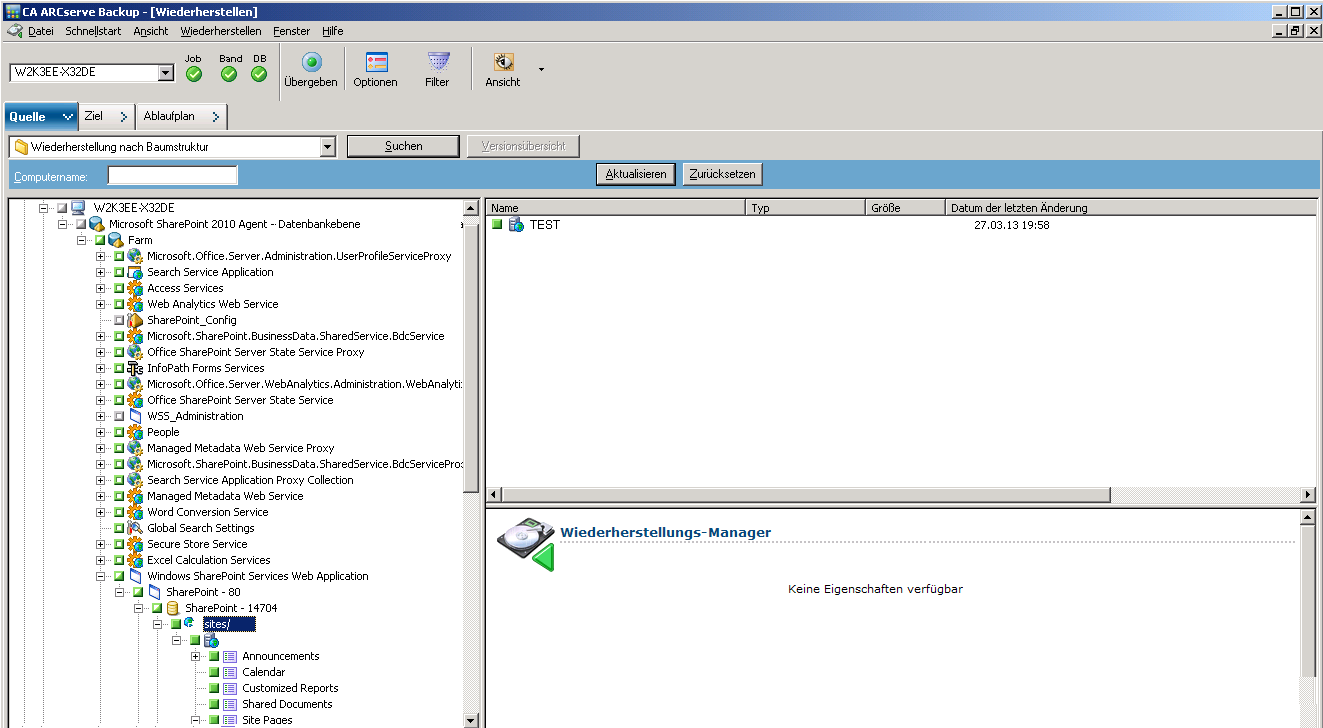Image resolution: width=1323 pixels, height=728 pixels.
Task: Click the Job status green check icon
Action: pos(194,74)
